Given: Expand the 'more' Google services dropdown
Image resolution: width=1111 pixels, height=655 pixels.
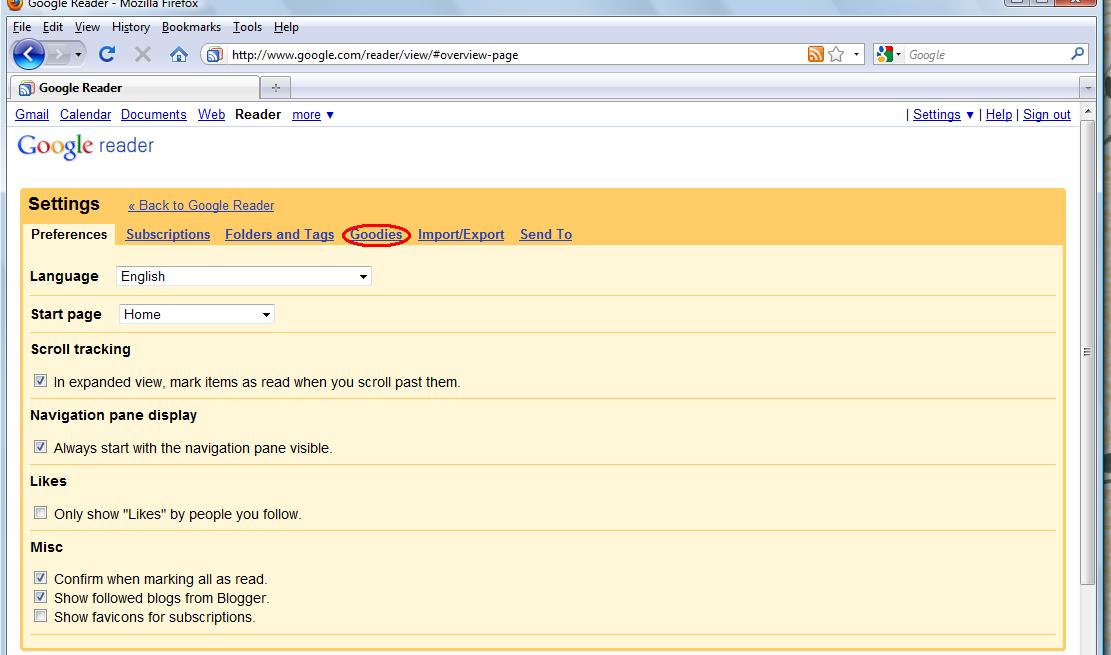Looking at the screenshot, I should pos(312,115).
